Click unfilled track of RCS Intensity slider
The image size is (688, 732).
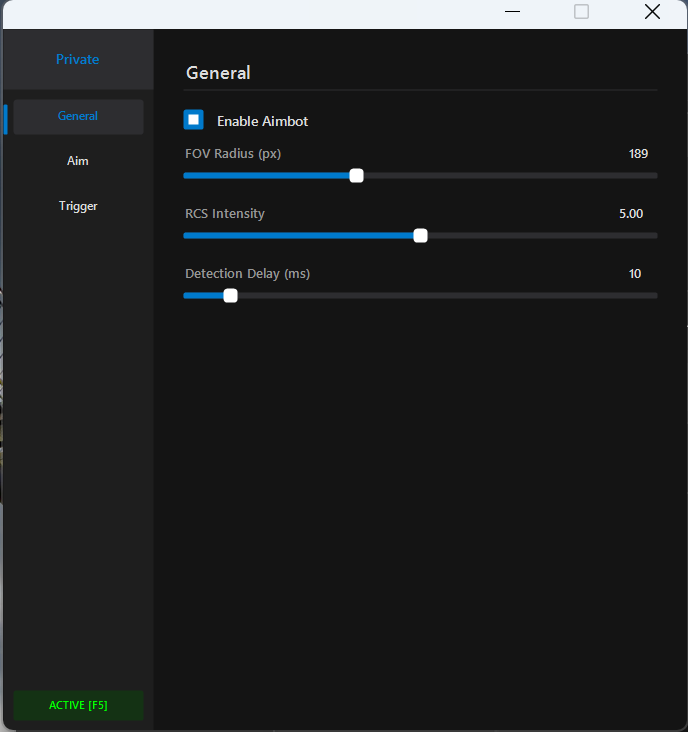540,236
